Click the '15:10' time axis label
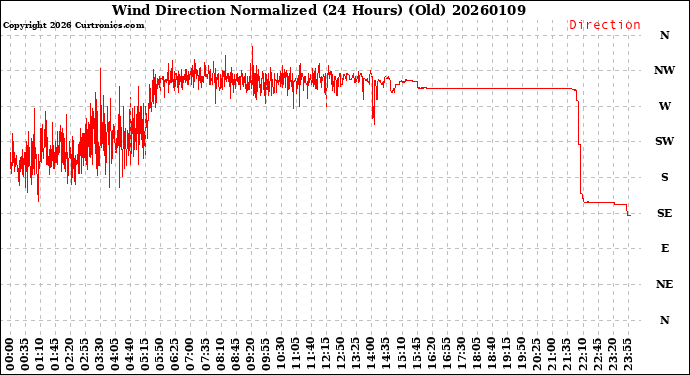The width and height of the screenshot is (690, 375). (x=402, y=354)
